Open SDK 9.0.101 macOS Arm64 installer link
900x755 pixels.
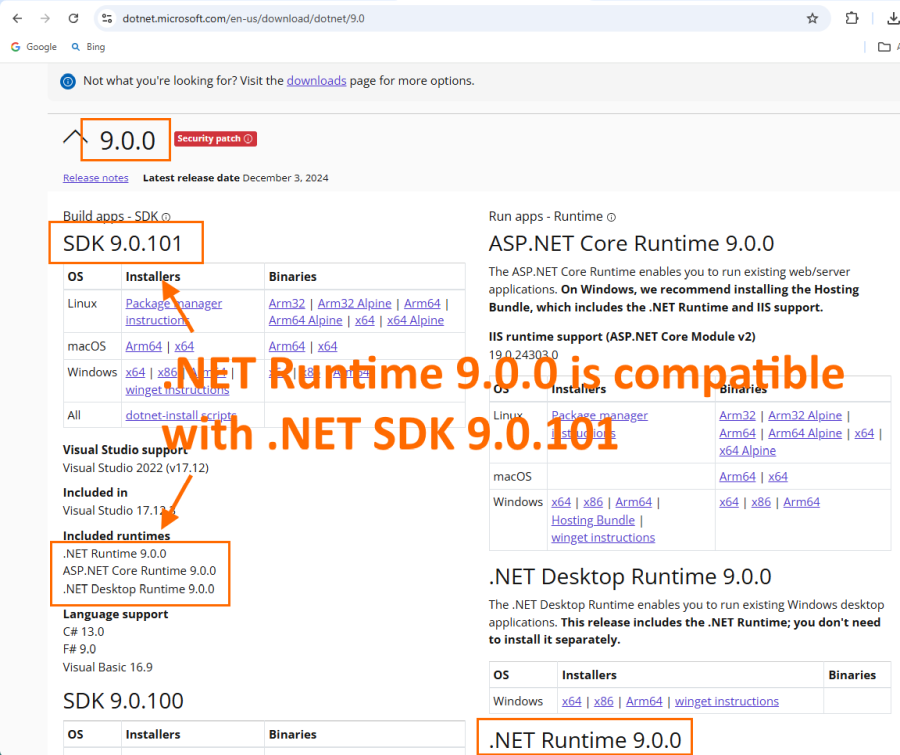143,346
